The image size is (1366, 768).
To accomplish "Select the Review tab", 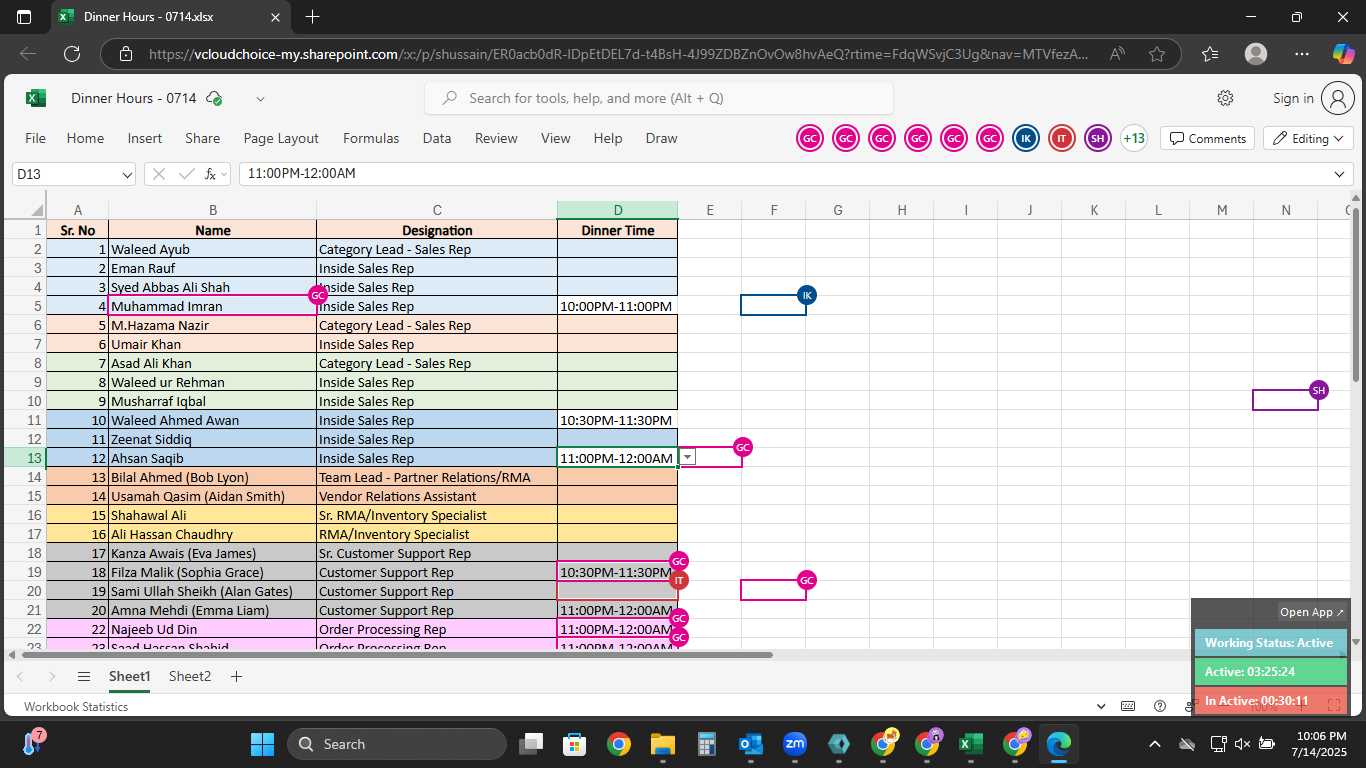I will (x=496, y=138).
